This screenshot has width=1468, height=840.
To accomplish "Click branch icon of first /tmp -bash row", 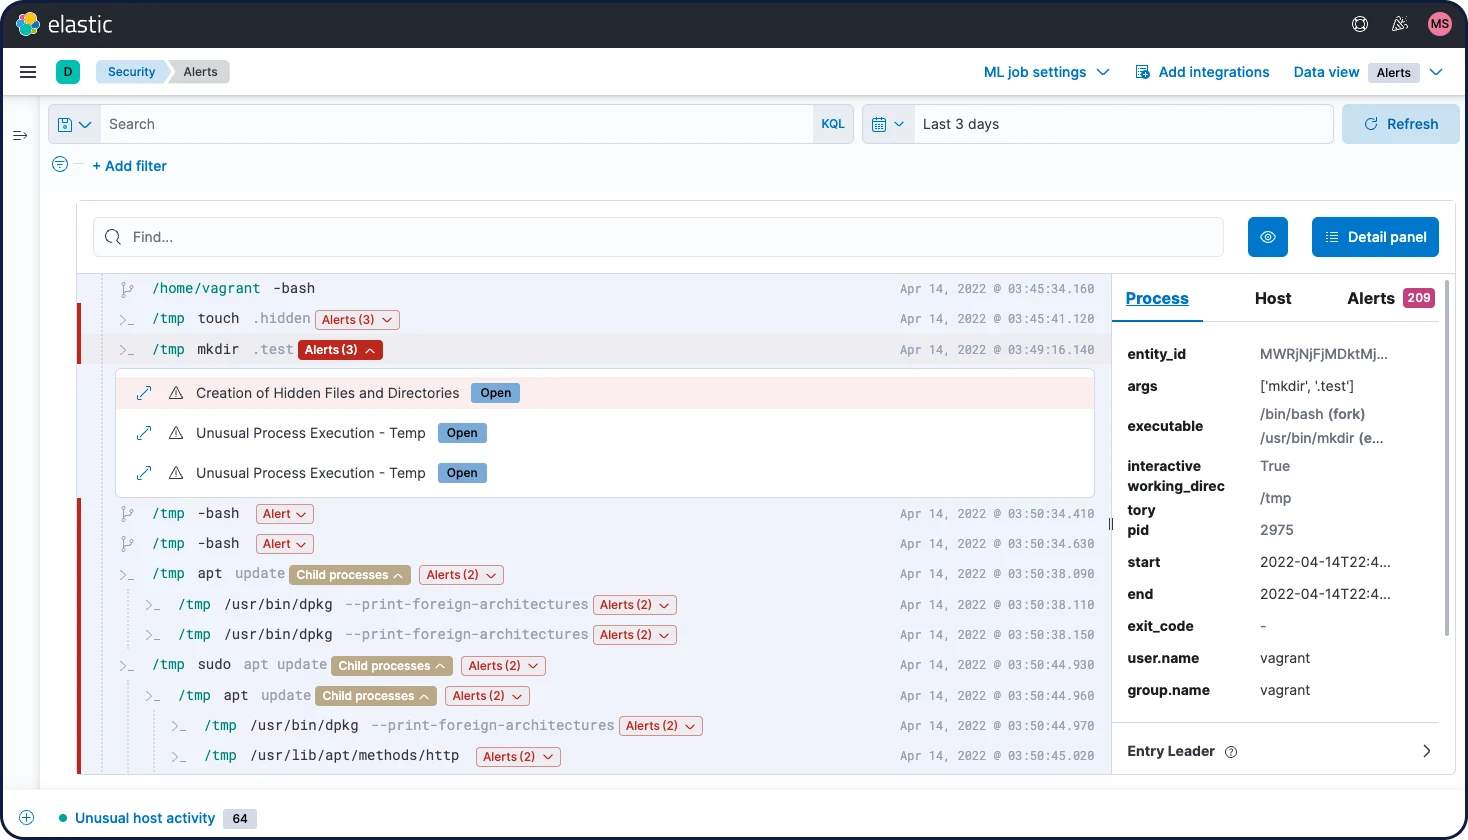I will [127, 514].
